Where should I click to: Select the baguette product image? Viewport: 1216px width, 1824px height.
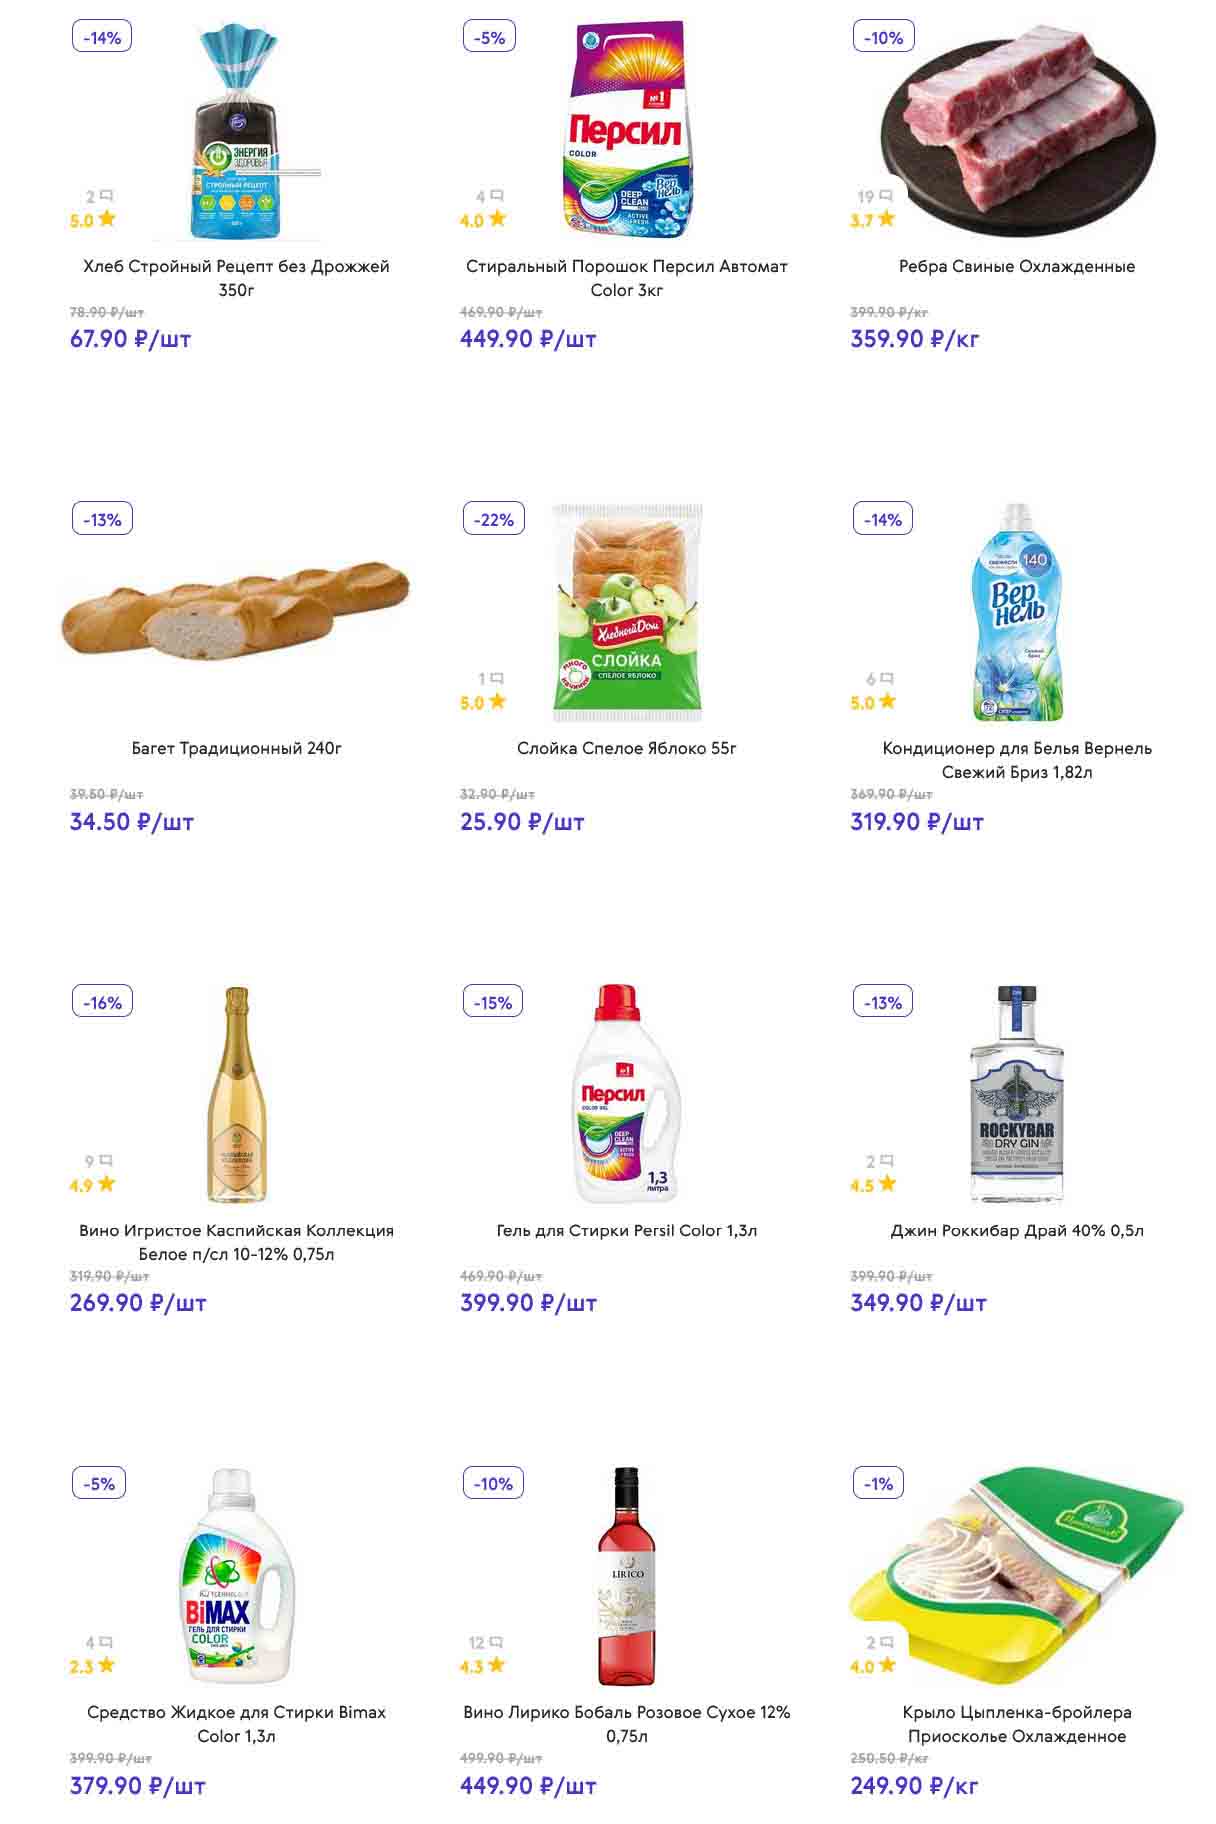click(236, 610)
